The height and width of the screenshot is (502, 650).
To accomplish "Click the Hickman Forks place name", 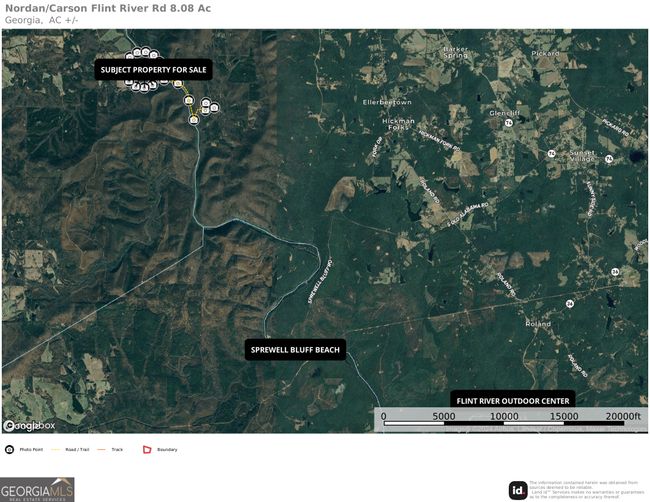I will coord(398,125).
